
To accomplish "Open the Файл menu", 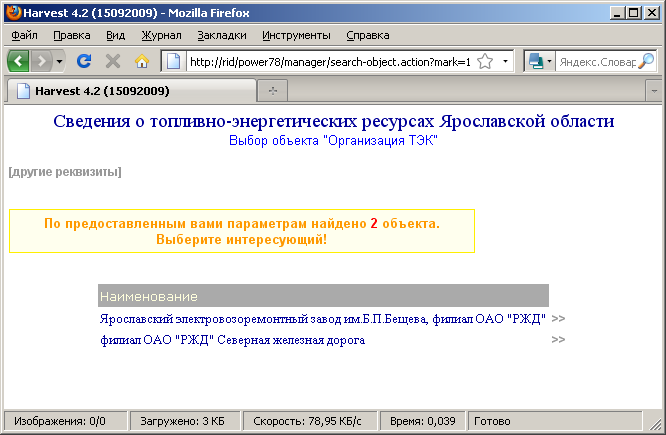I will [24, 35].
